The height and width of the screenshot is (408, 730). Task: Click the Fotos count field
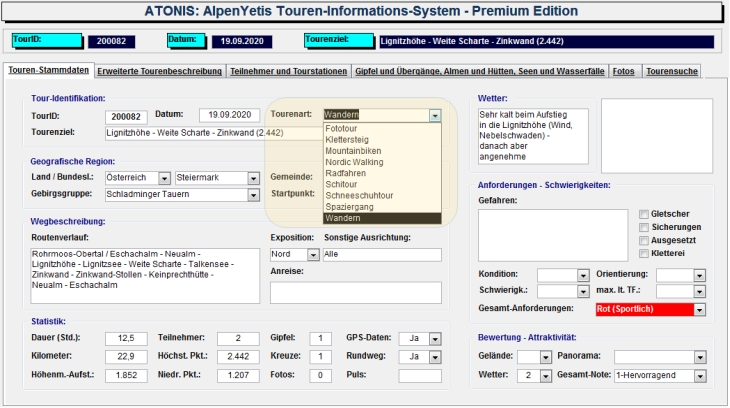click(320, 375)
